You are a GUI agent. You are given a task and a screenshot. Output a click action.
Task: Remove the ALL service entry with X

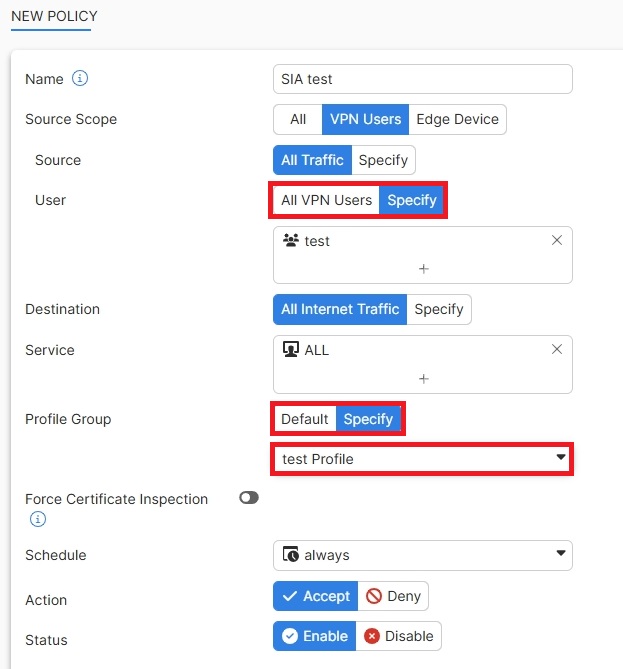[557, 350]
